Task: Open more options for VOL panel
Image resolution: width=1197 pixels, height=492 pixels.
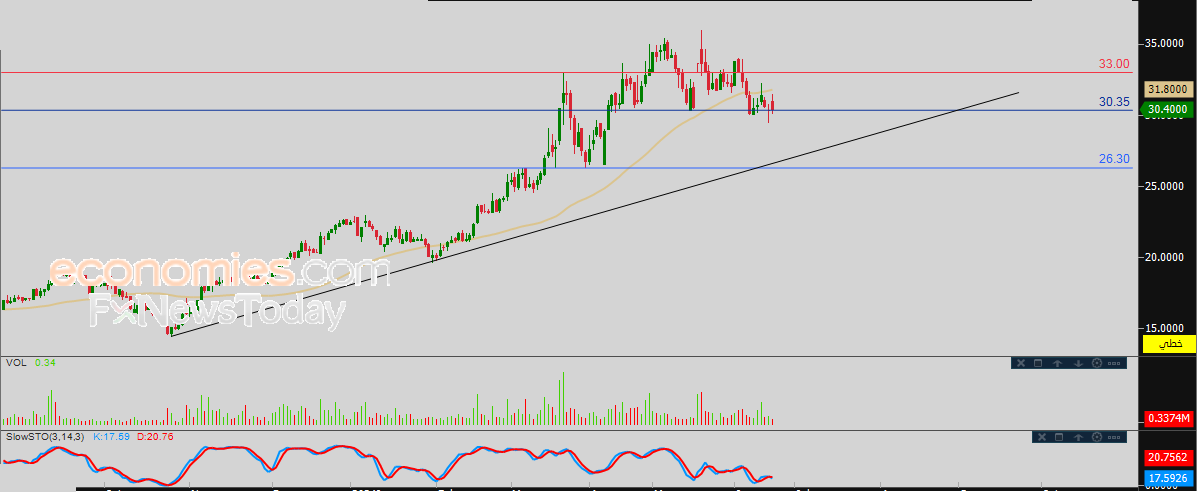Action: click(1116, 363)
